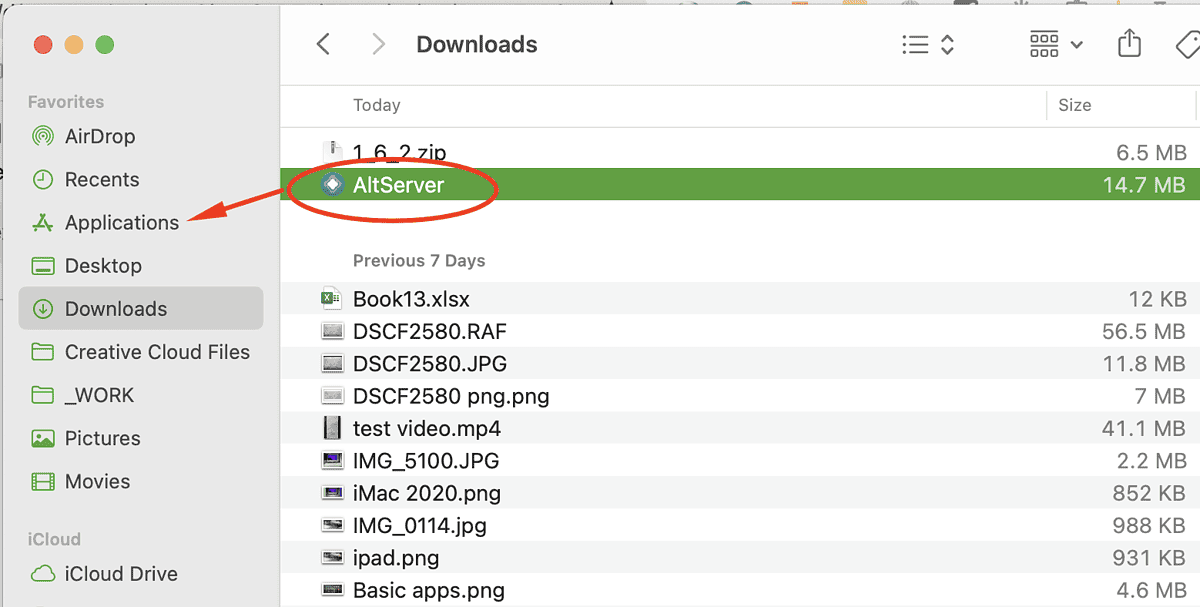Click the back navigation arrow
Viewport: 1200px width, 607px height.
tap(321, 44)
